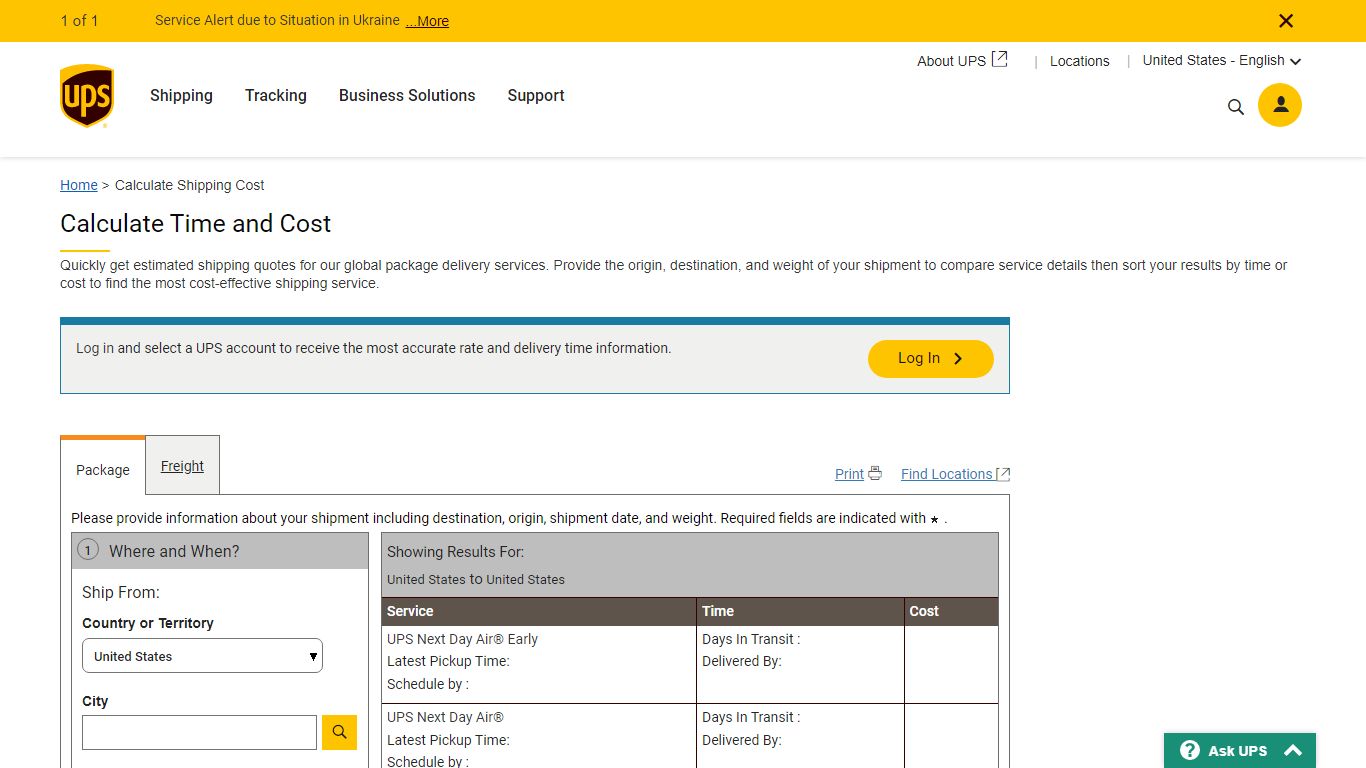The height and width of the screenshot is (768, 1366).
Task: Click external link icon beside Find Locations
Action: pyautogui.click(x=1003, y=474)
